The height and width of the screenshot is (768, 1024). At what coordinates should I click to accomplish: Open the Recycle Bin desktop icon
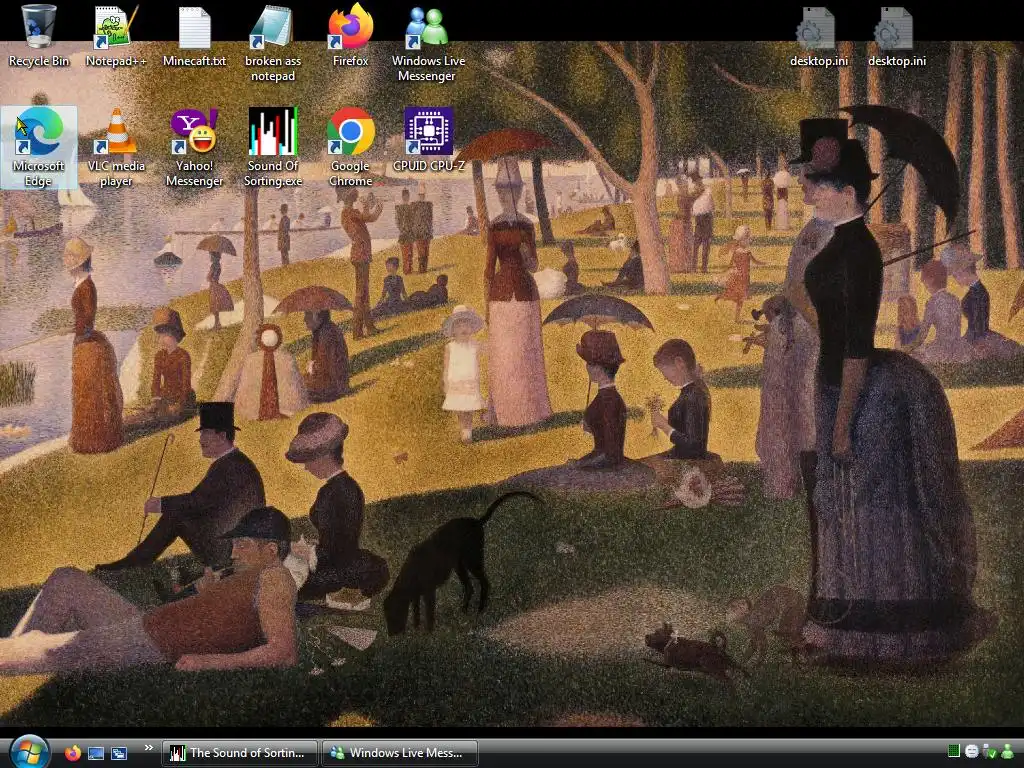pyautogui.click(x=39, y=36)
